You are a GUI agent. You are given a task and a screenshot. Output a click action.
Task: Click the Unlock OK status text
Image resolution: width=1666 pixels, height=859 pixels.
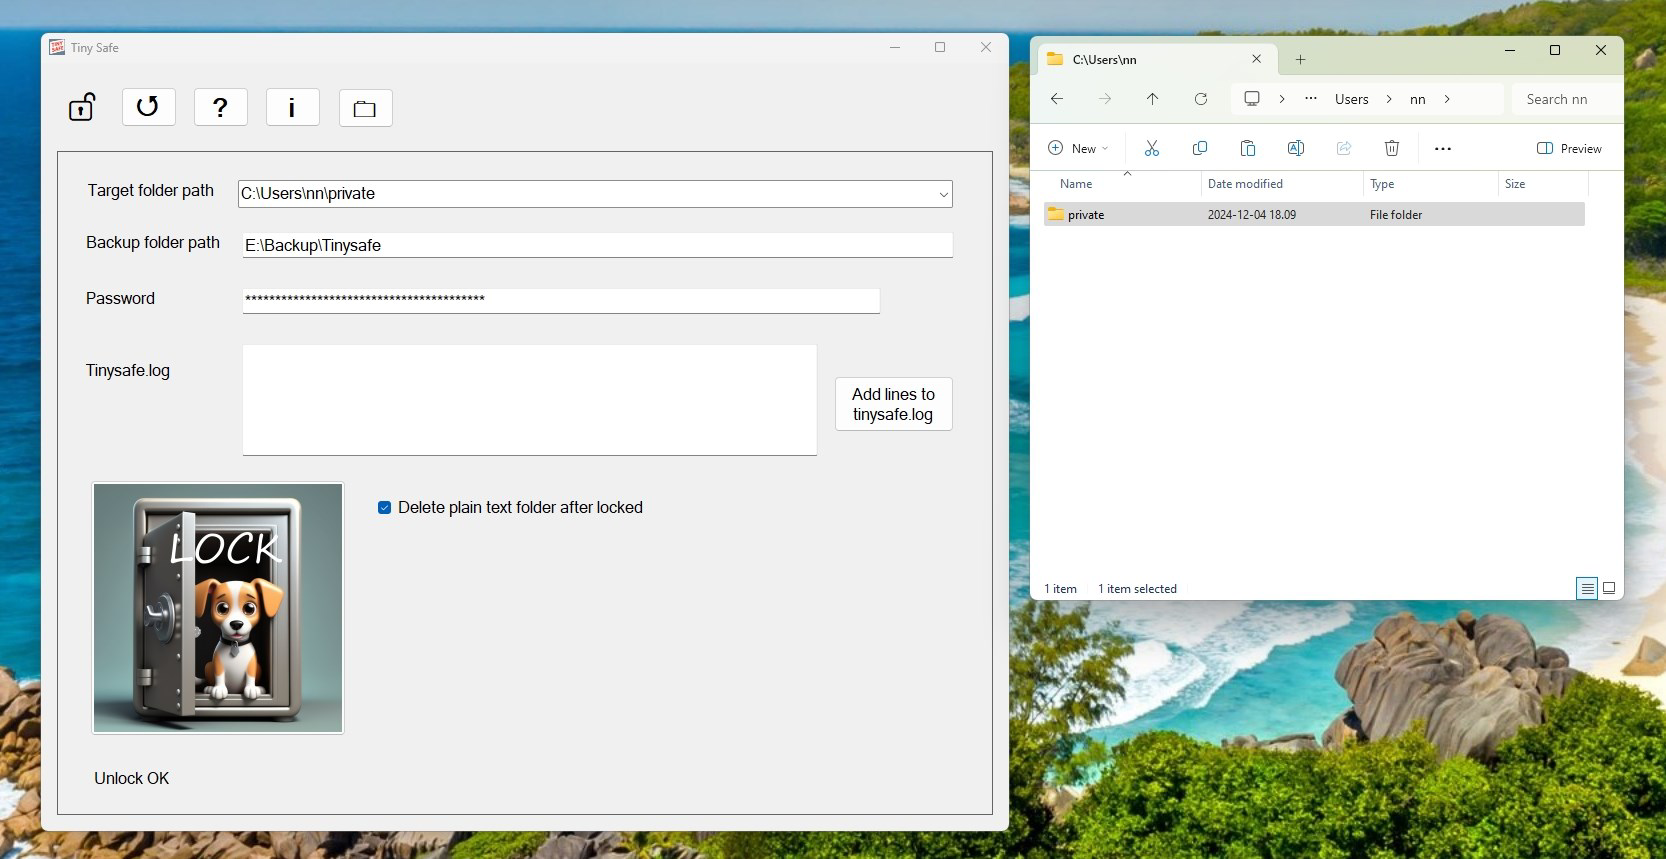click(x=131, y=778)
